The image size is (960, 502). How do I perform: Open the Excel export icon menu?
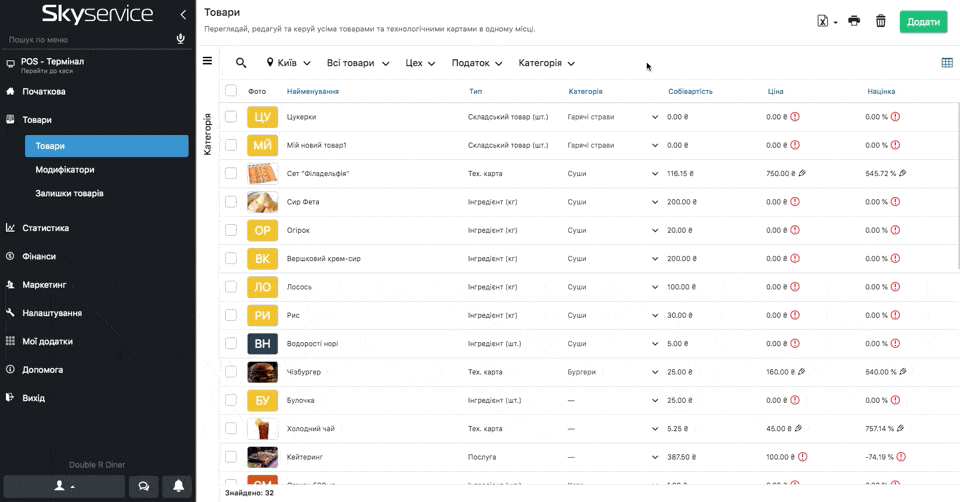825,21
